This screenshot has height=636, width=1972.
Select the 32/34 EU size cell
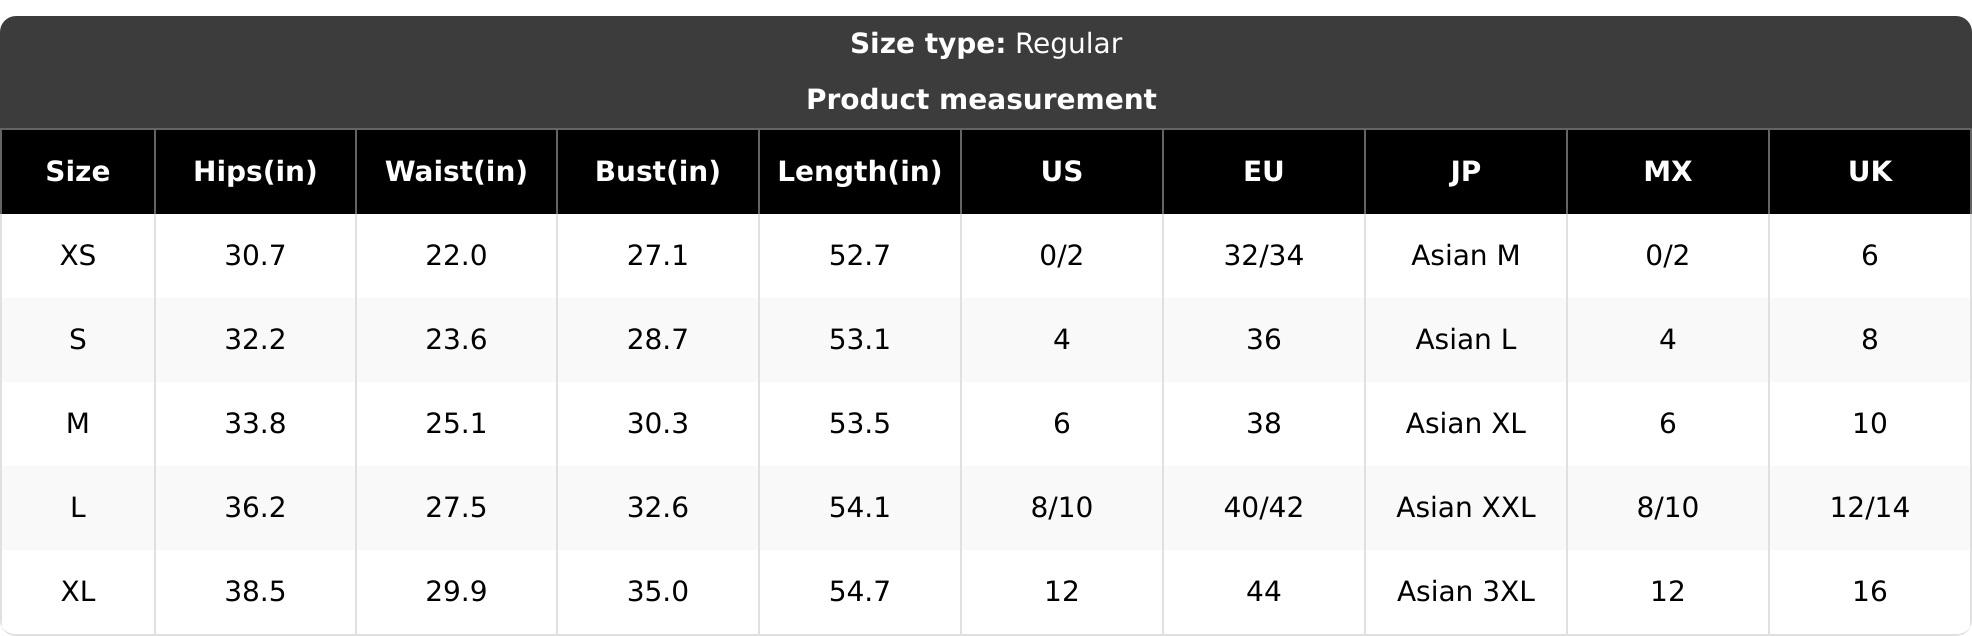pyautogui.click(x=1264, y=256)
